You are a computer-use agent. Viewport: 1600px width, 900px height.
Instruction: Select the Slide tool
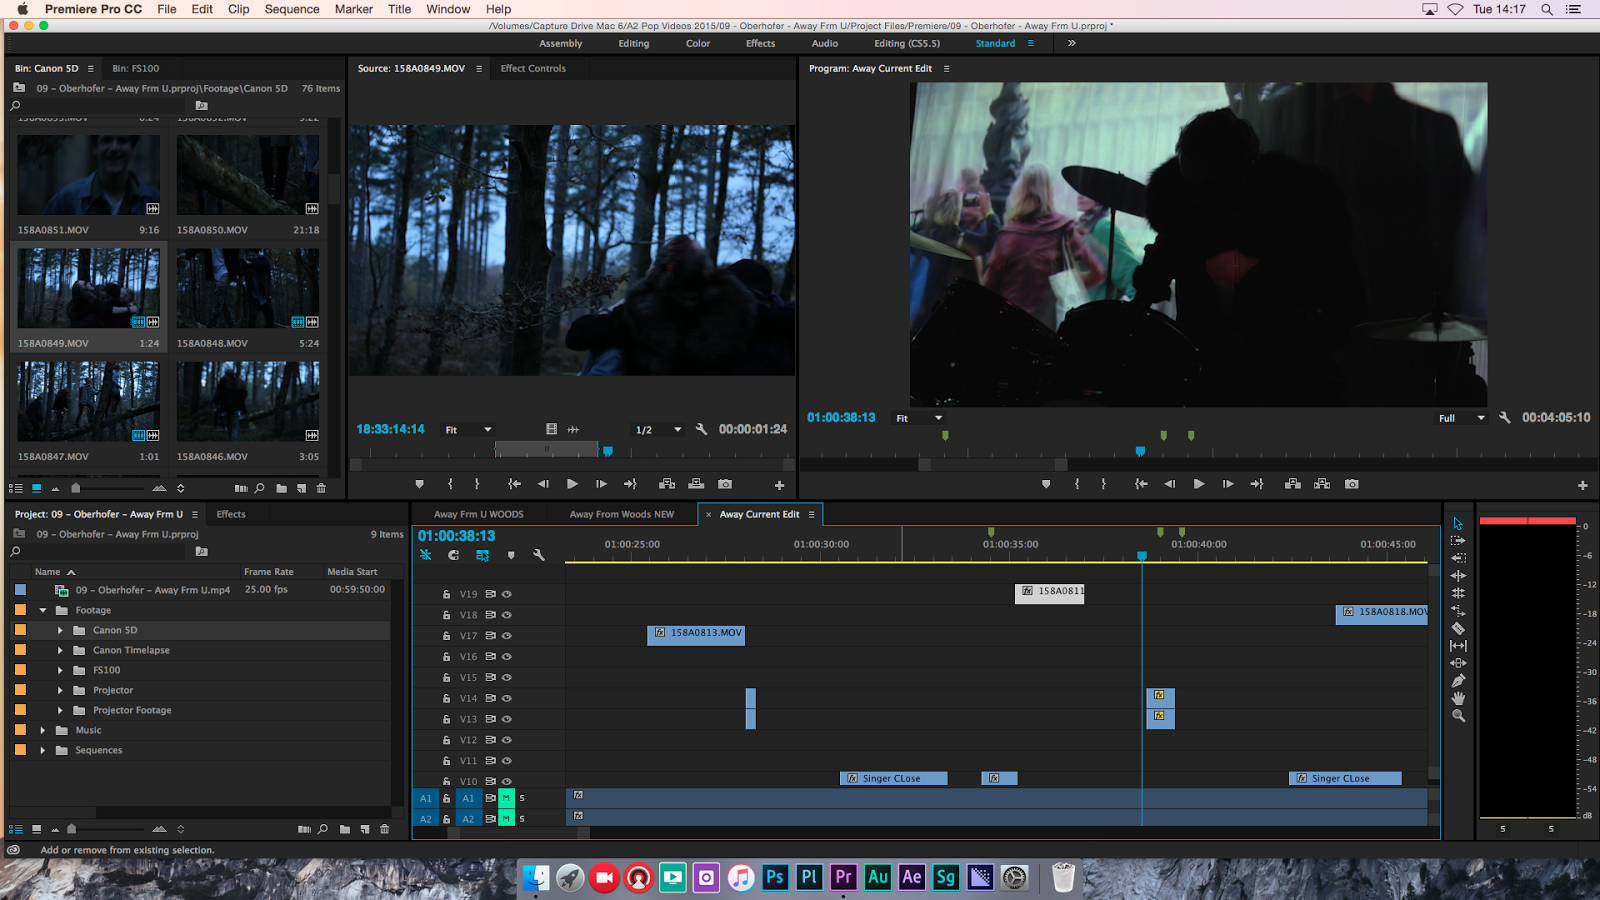[x=1458, y=663]
